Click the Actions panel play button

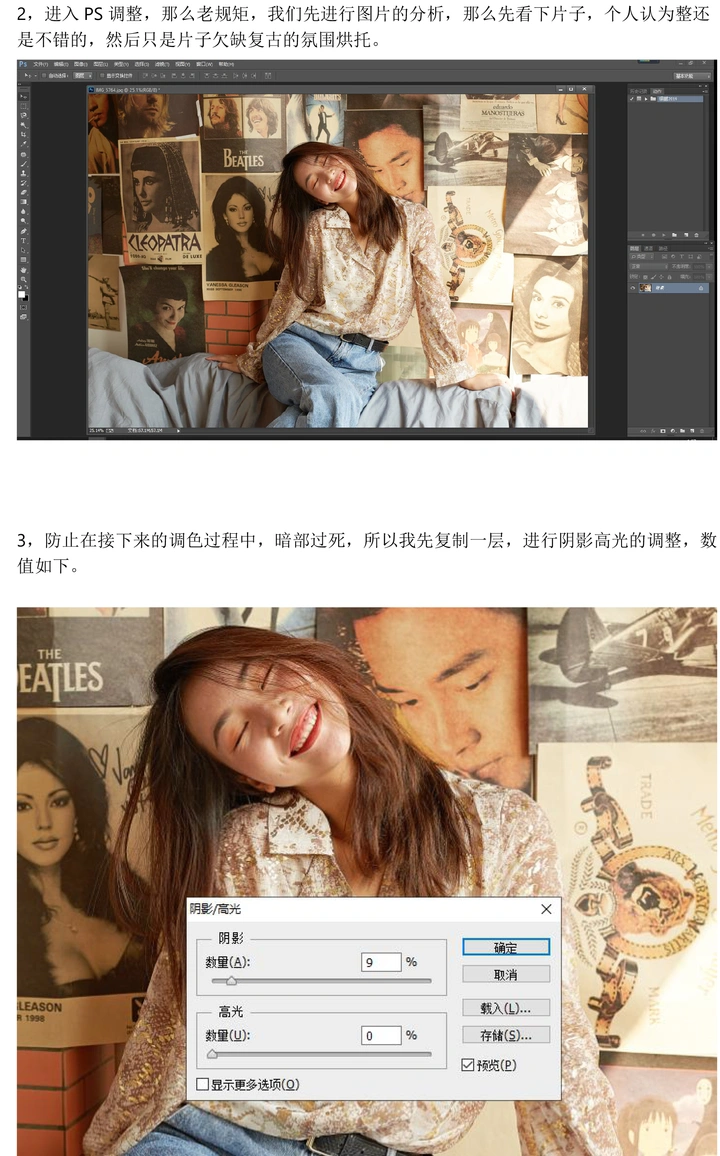click(x=664, y=234)
